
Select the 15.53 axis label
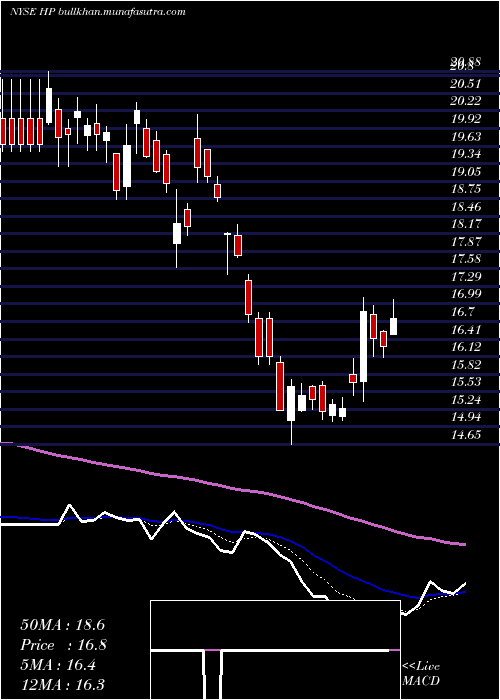[x=466, y=382]
